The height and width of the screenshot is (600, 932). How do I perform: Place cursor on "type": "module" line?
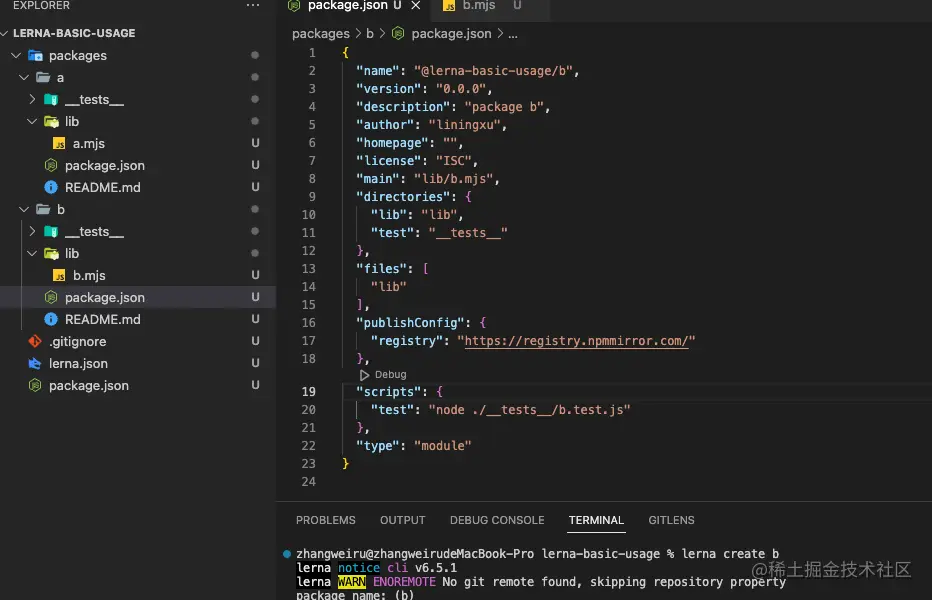tap(414, 446)
